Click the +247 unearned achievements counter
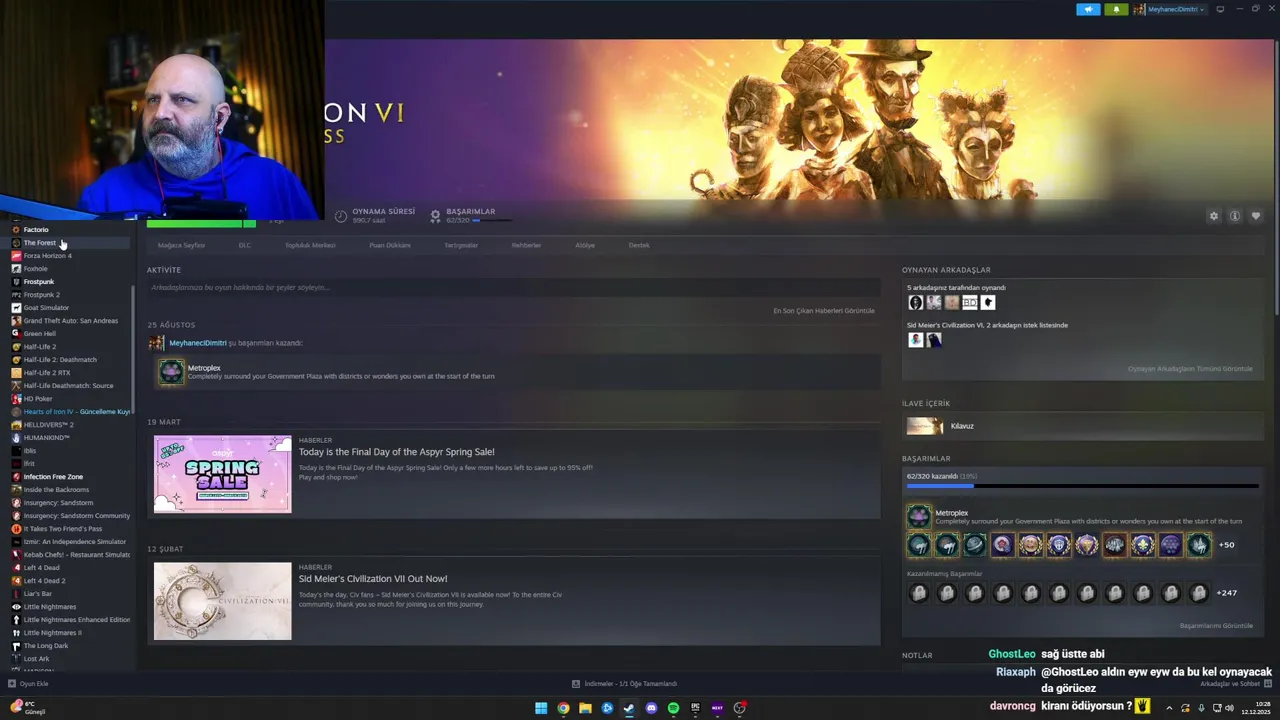The image size is (1280, 720). coord(1227,593)
